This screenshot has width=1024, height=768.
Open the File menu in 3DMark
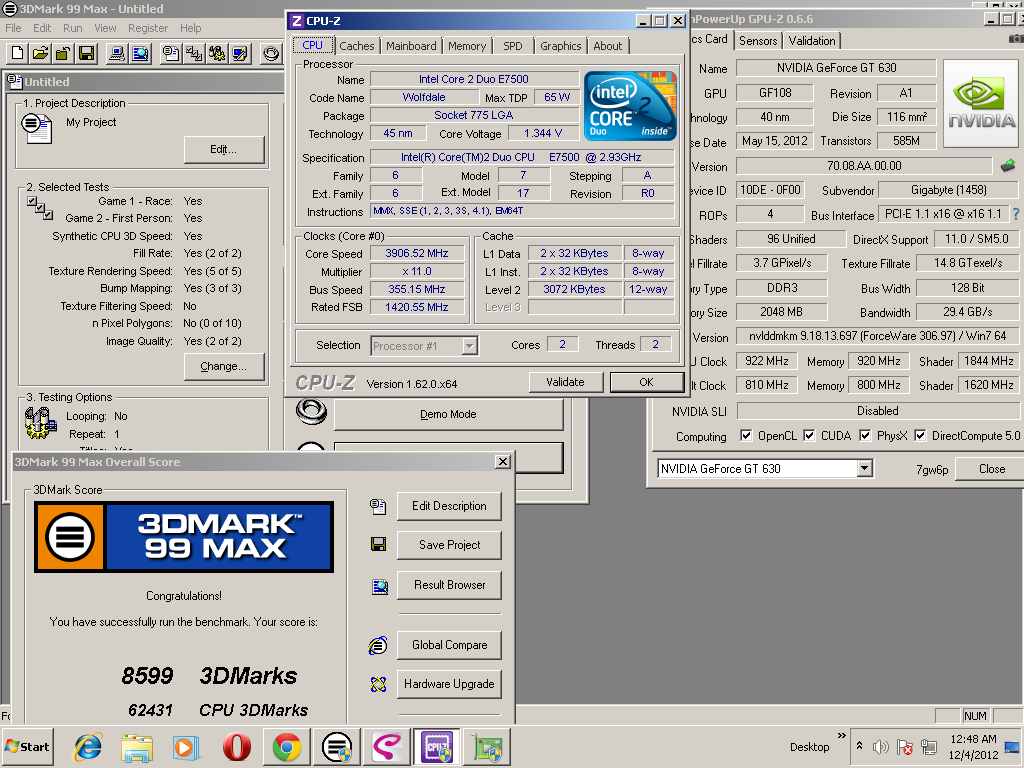coord(13,28)
